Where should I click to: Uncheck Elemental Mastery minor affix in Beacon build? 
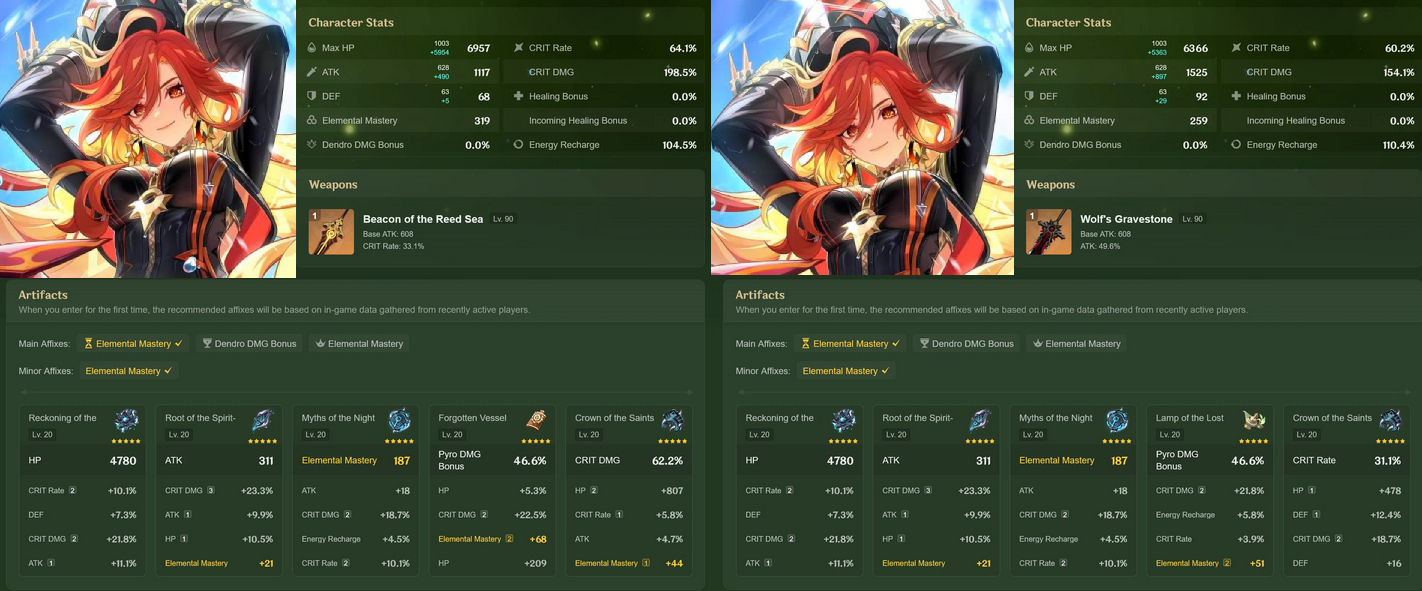(129, 371)
